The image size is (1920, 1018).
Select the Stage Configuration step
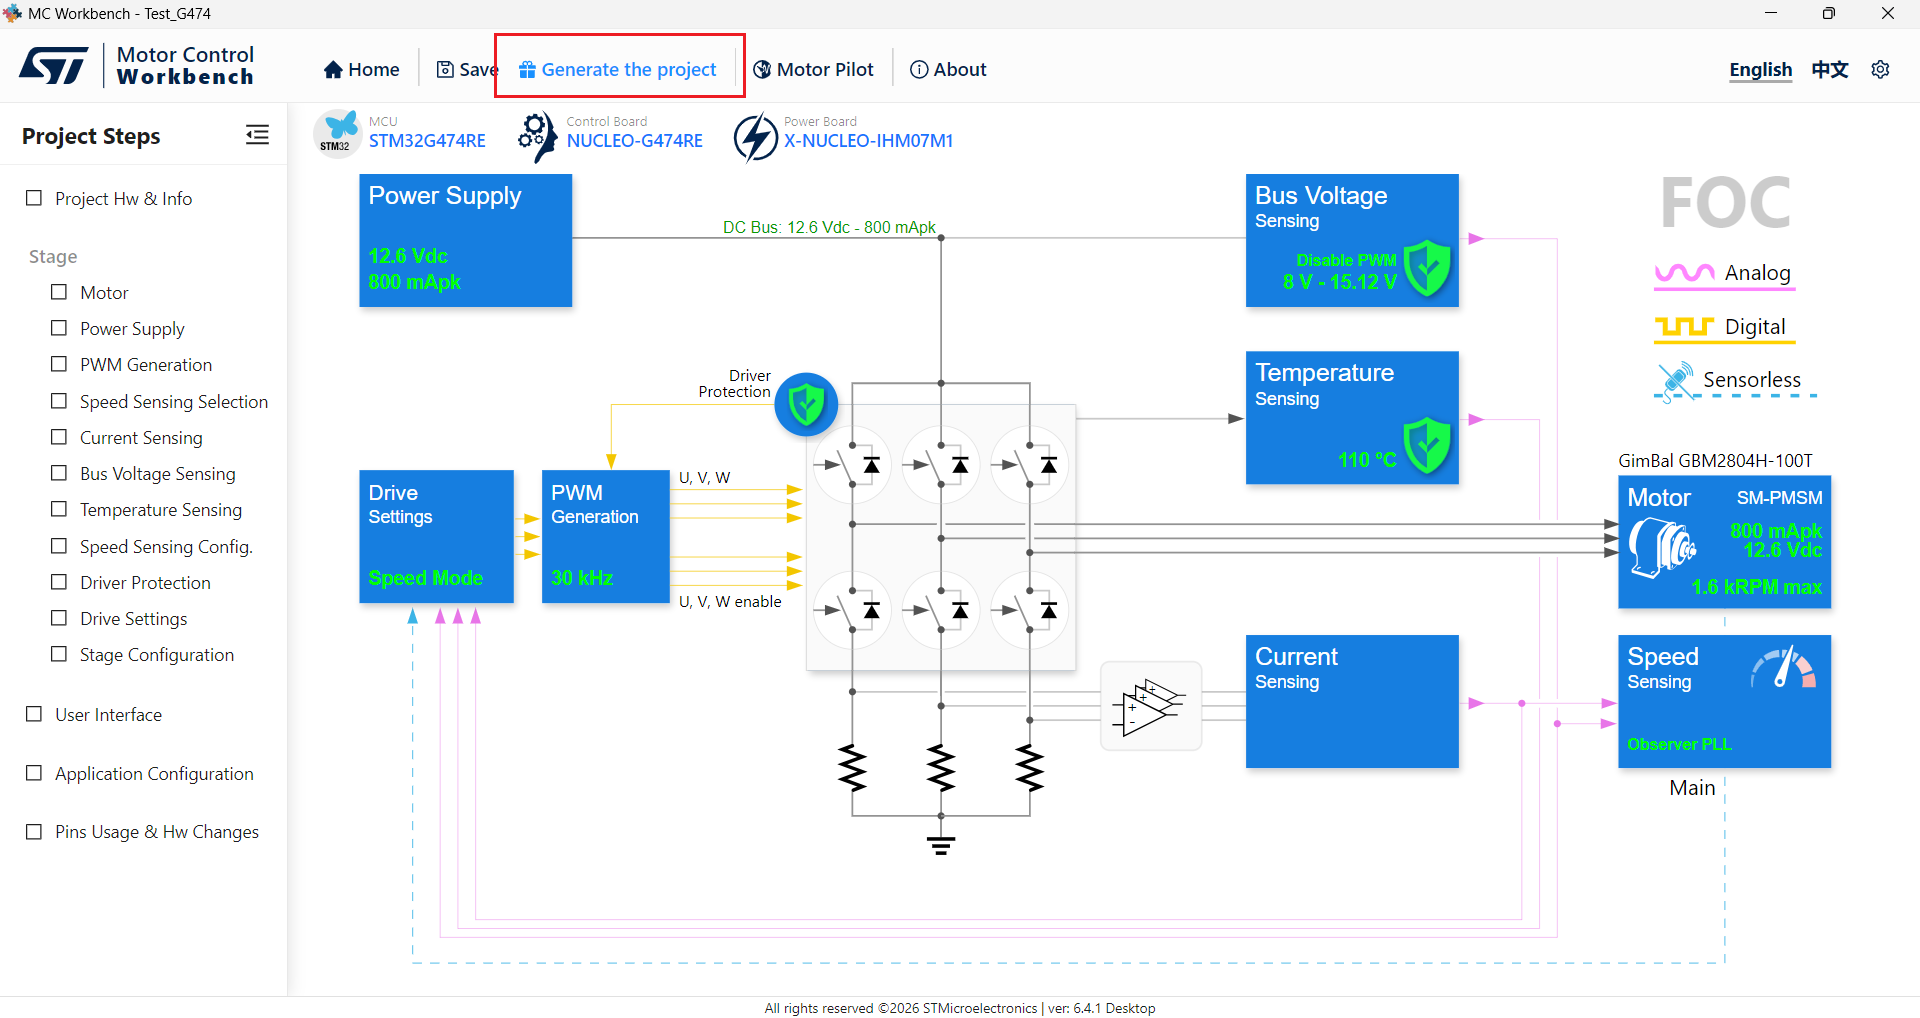click(x=157, y=655)
